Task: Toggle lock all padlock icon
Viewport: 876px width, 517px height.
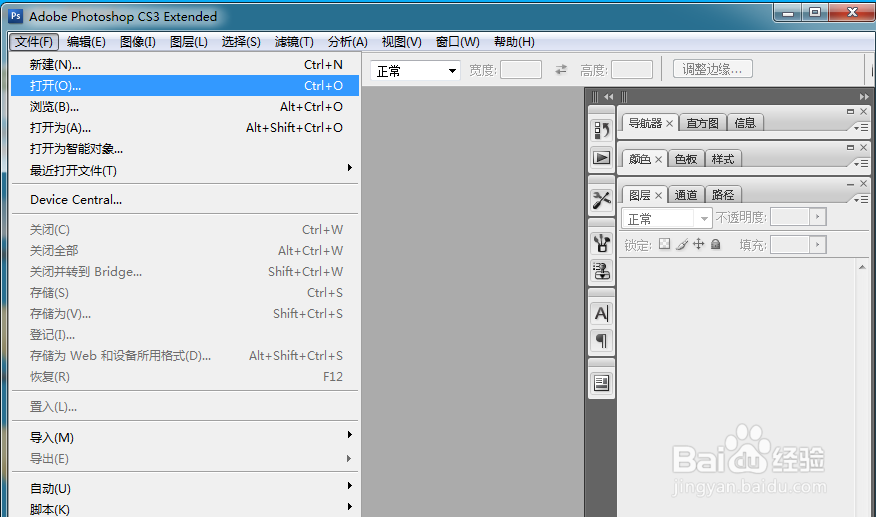Action: (x=716, y=244)
